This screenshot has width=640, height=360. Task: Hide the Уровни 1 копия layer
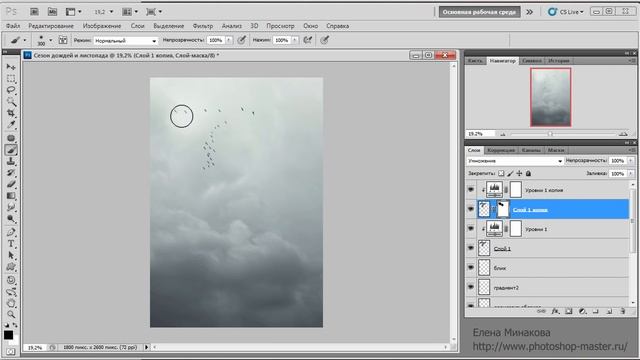point(471,190)
